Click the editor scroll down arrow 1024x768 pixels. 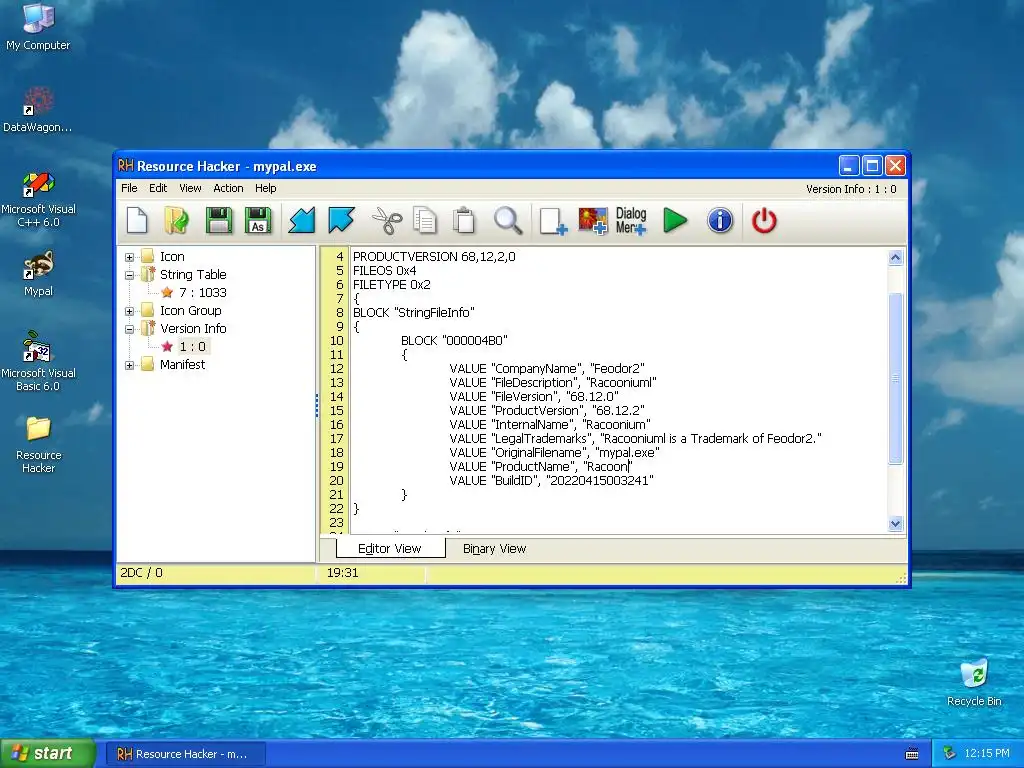pyautogui.click(x=895, y=523)
